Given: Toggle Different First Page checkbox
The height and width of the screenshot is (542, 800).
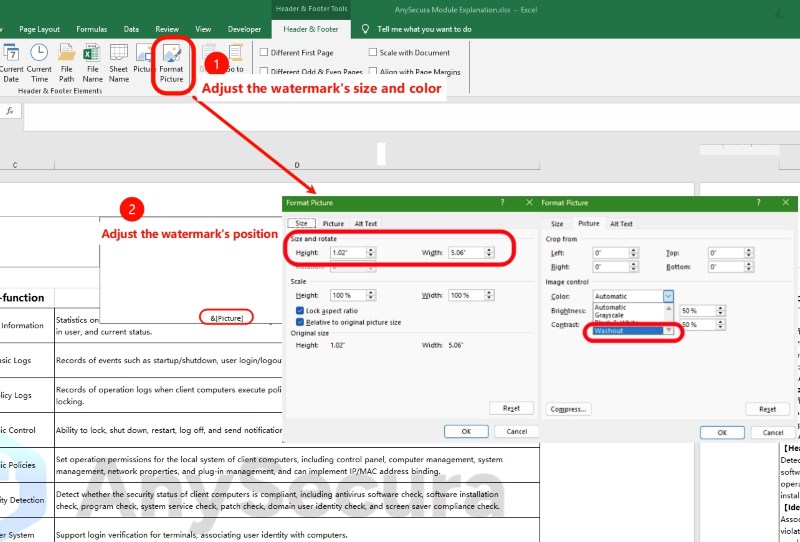Looking at the screenshot, I should (x=264, y=52).
